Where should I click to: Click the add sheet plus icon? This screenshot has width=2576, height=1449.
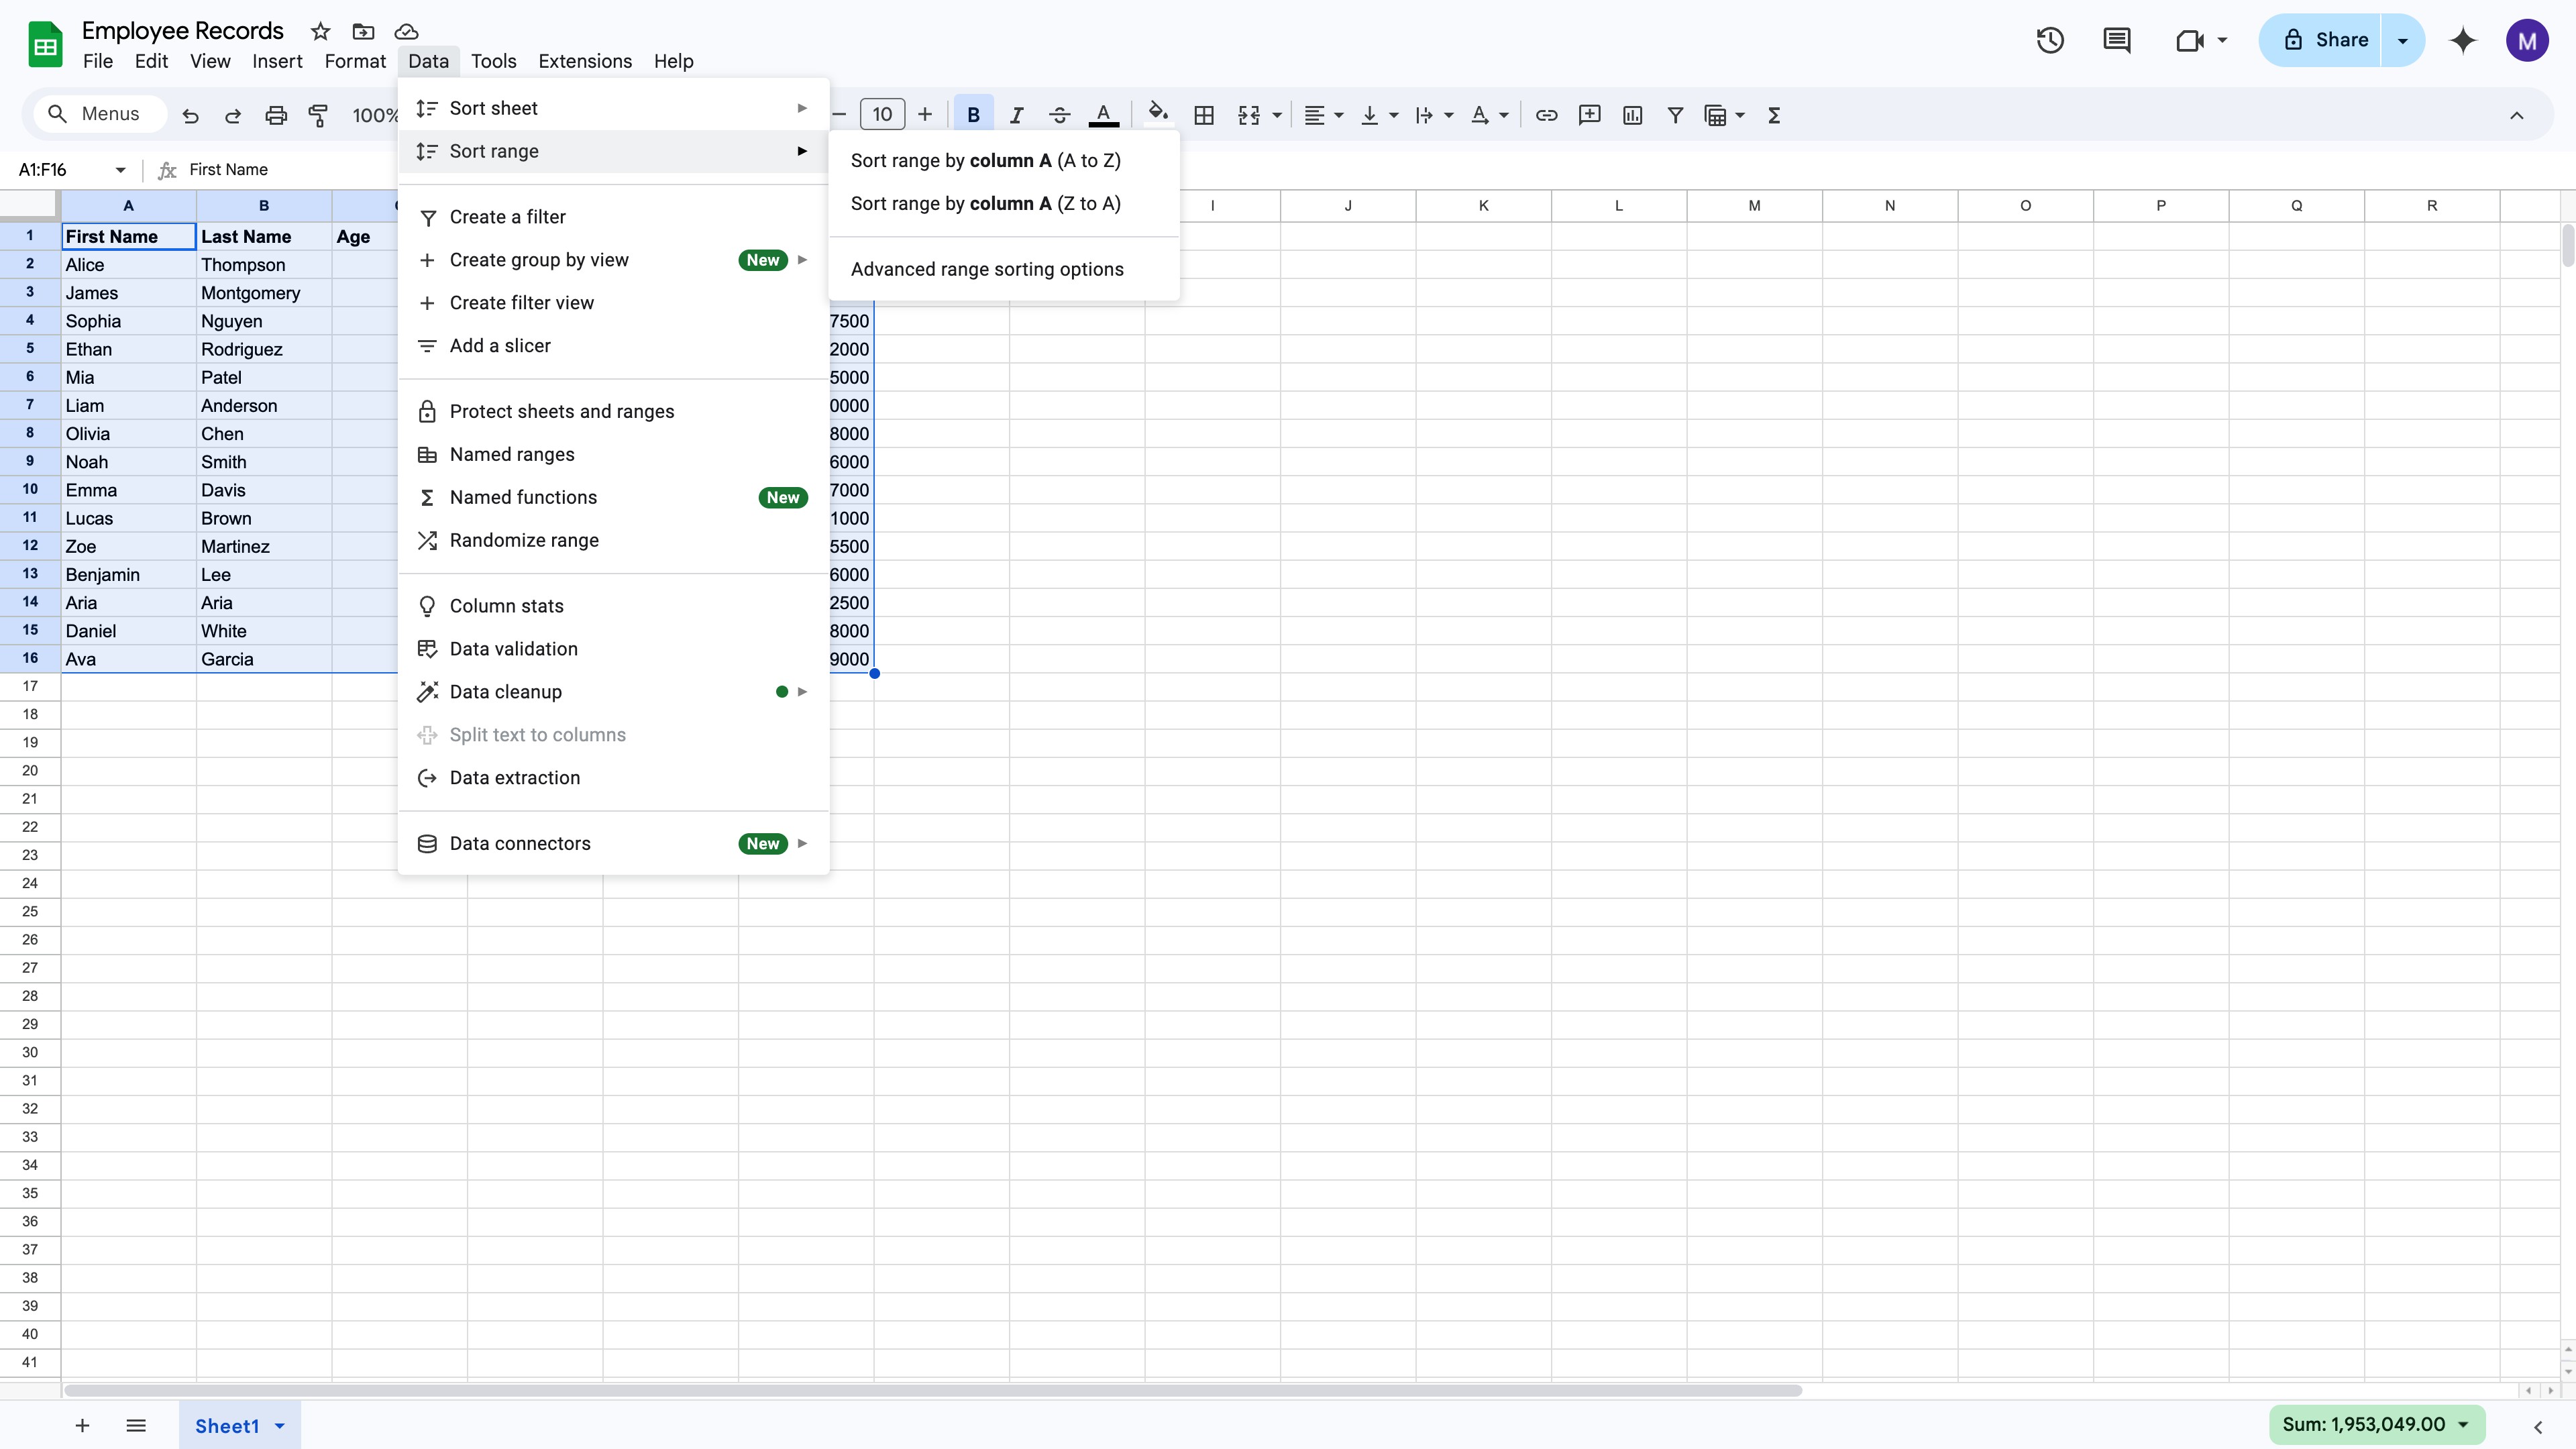[x=82, y=1425]
